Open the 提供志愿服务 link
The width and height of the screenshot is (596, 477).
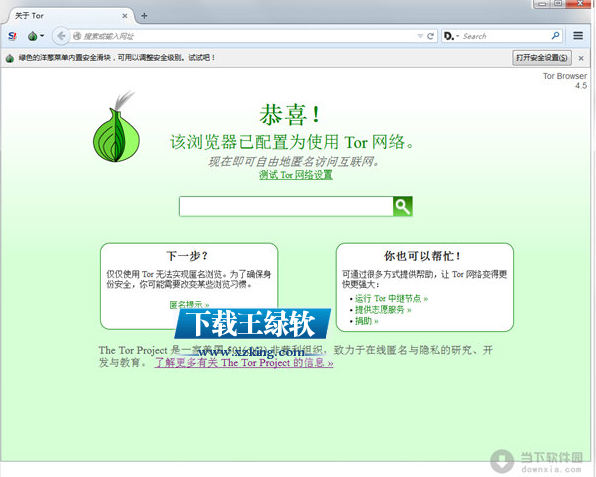pos(383,310)
